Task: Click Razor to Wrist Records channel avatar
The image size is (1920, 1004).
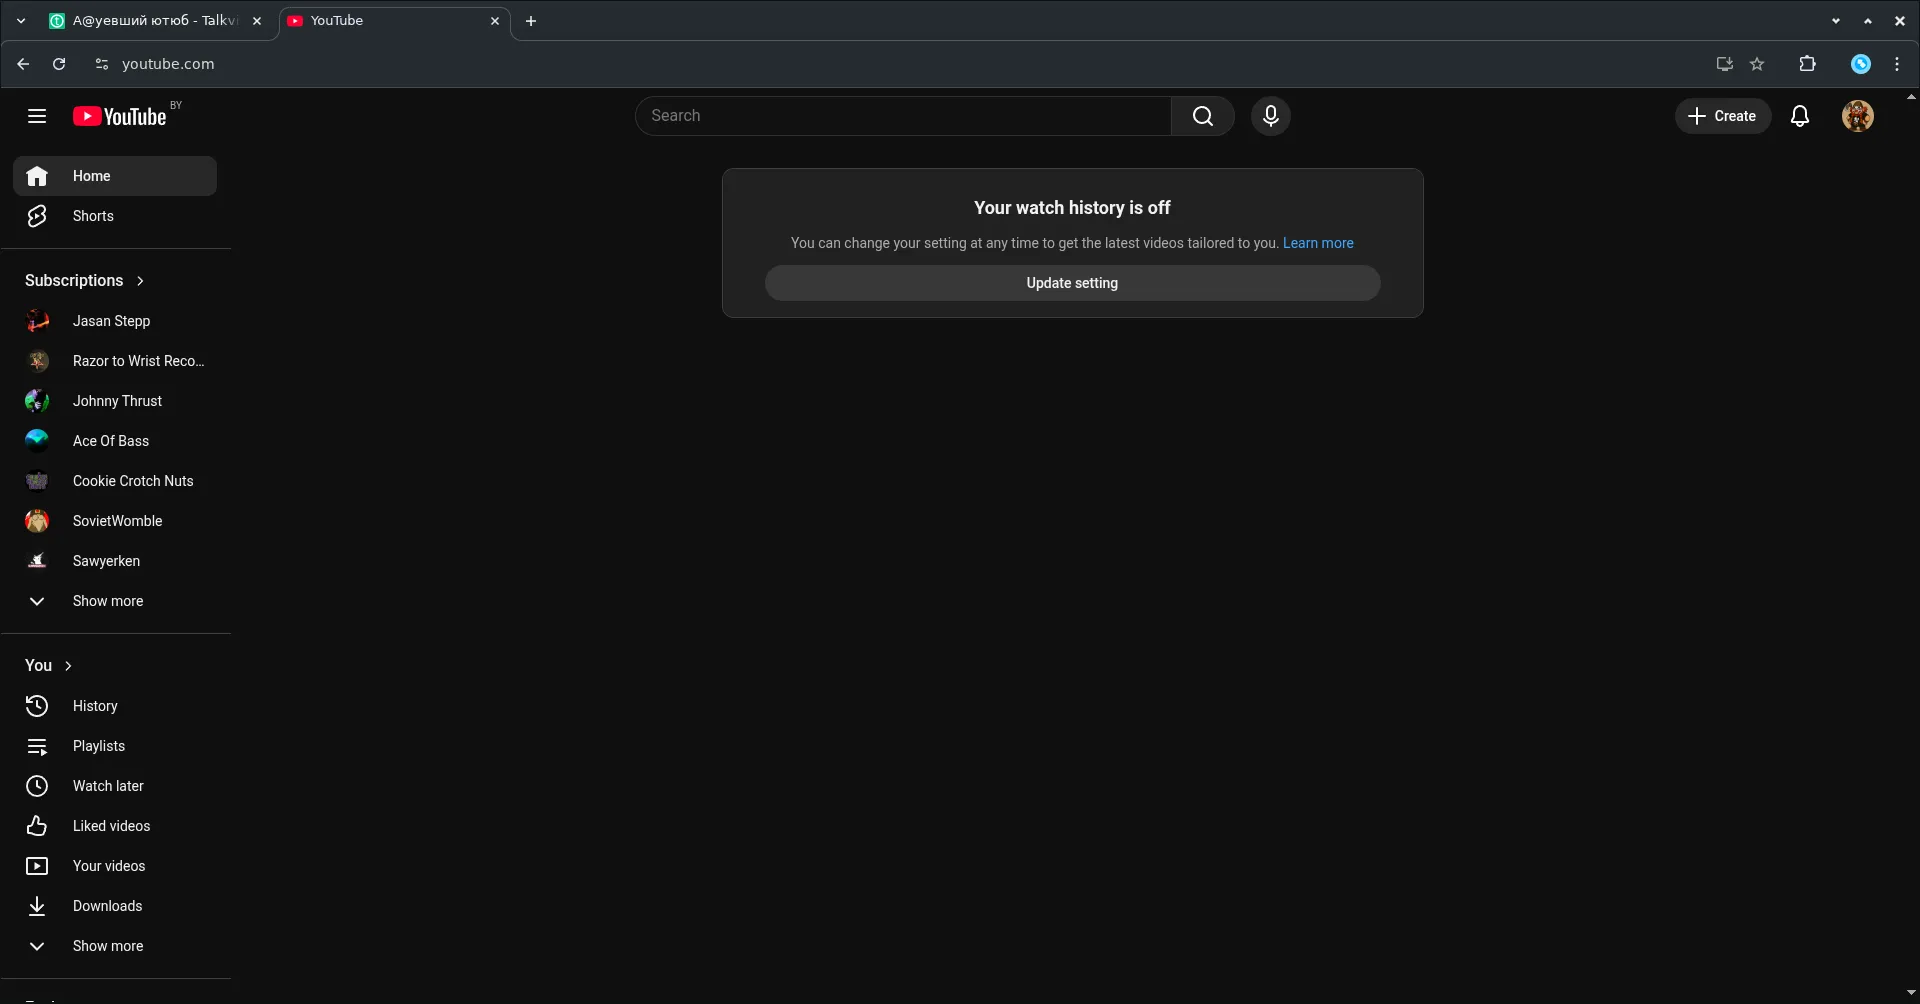Action: [37, 361]
